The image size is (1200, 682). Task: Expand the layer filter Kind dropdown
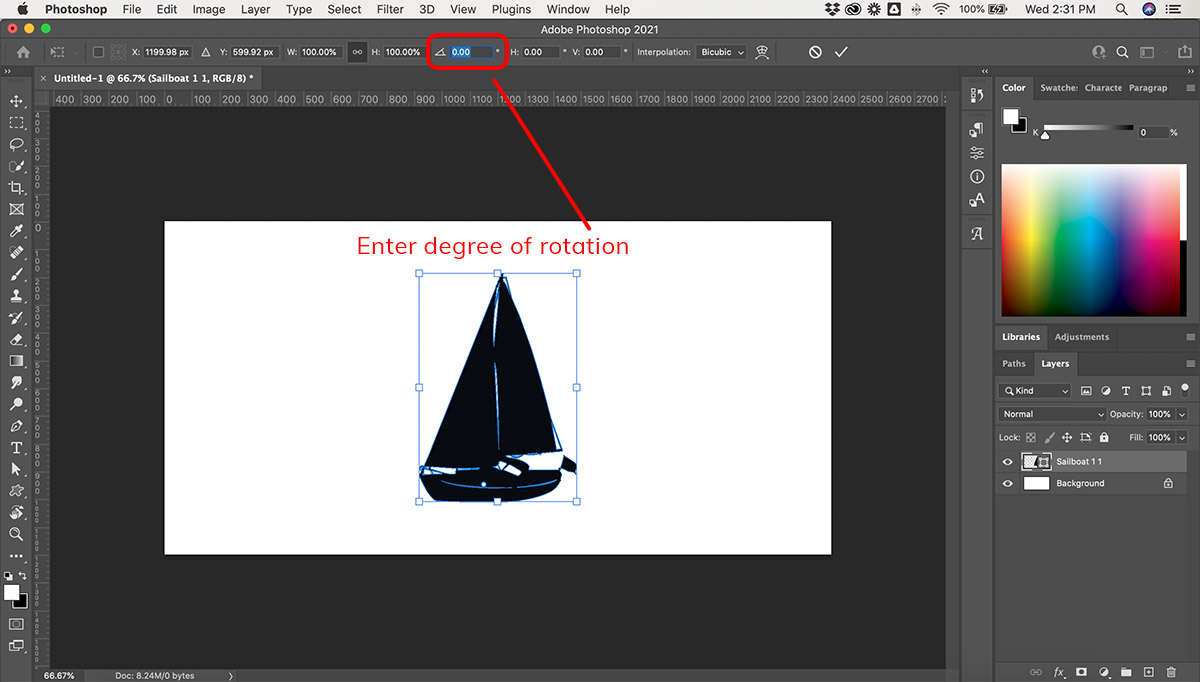pyautogui.click(x=1035, y=391)
